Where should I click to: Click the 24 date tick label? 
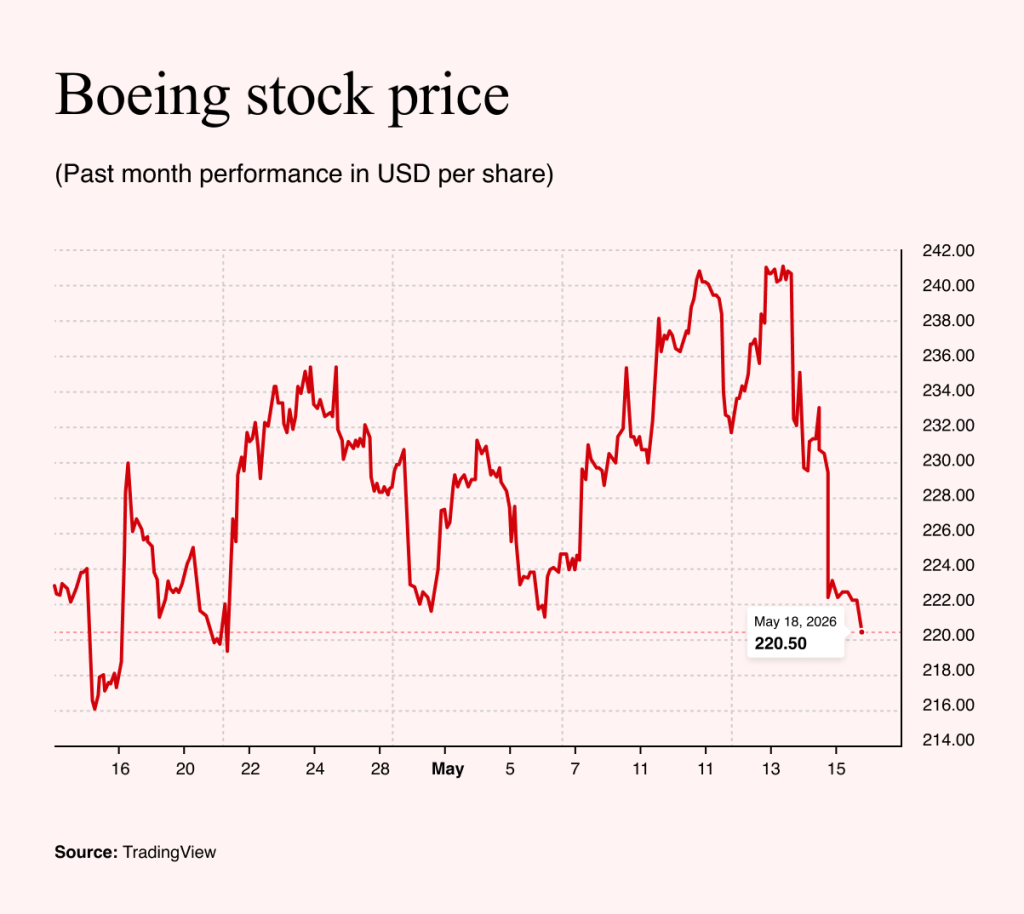point(315,769)
